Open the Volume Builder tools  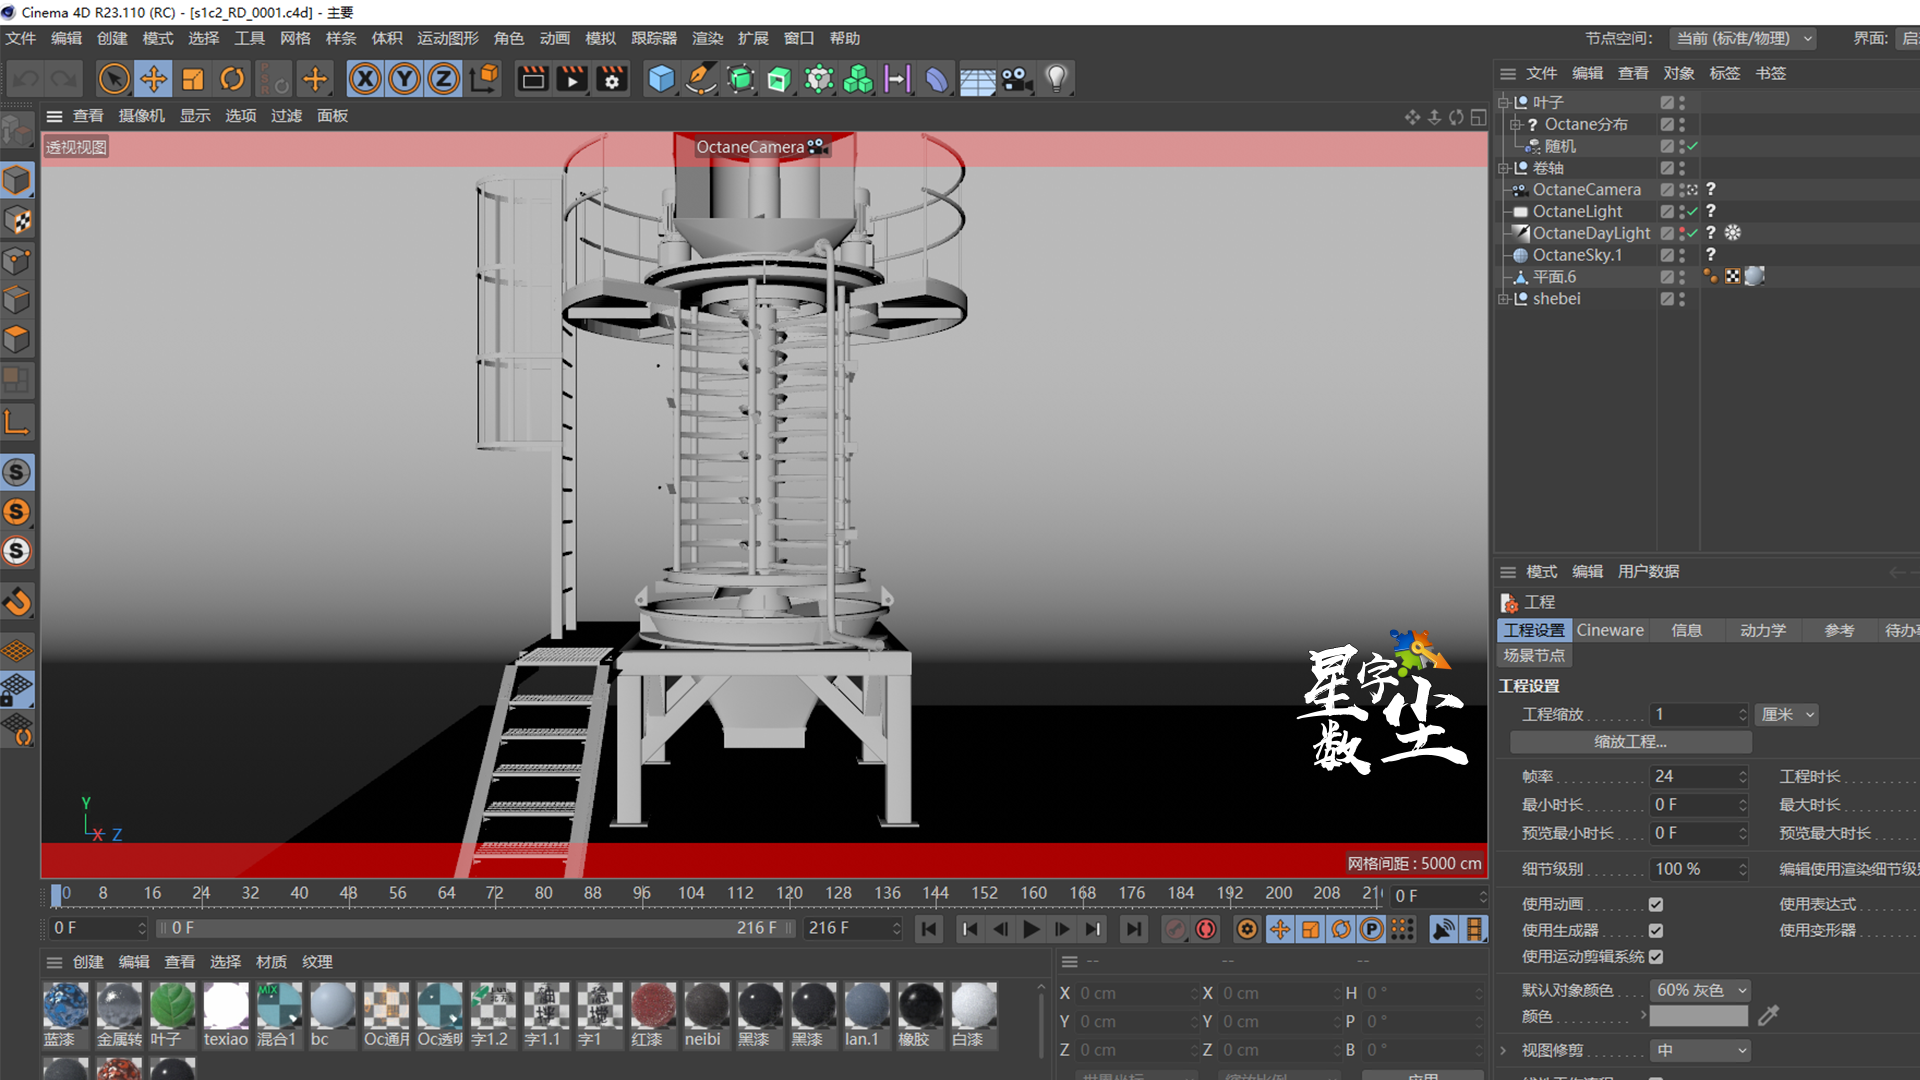858,79
